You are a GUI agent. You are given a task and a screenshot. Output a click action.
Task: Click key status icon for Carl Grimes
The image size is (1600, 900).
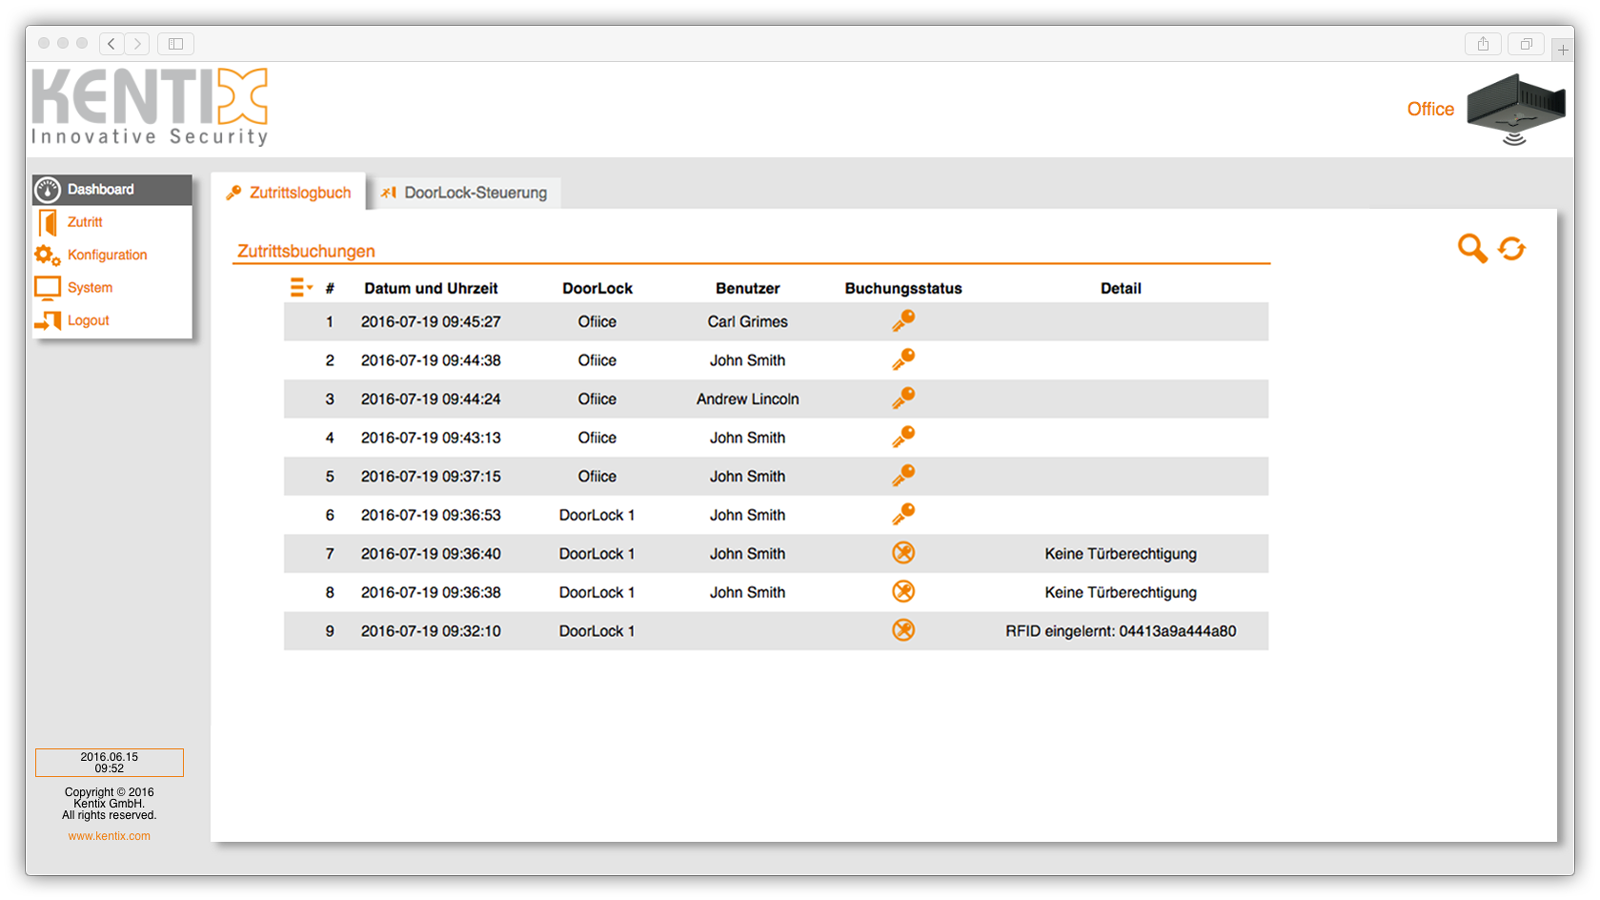pyautogui.click(x=903, y=321)
